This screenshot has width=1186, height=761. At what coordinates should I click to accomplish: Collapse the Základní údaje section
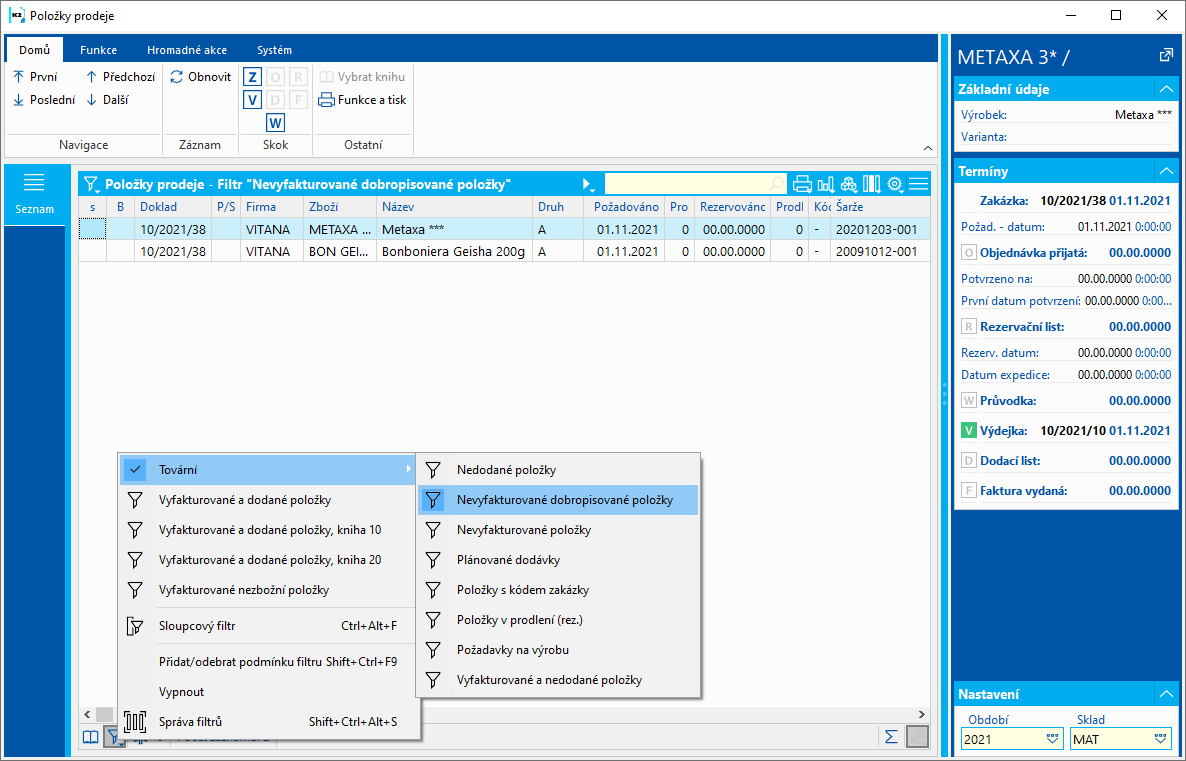pyautogui.click(x=1166, y=89)
